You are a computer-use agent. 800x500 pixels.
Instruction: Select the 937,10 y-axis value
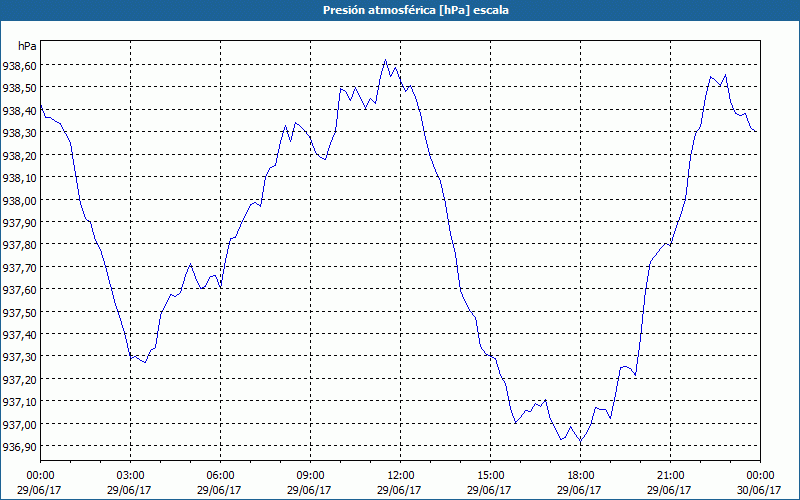(19, 402)
